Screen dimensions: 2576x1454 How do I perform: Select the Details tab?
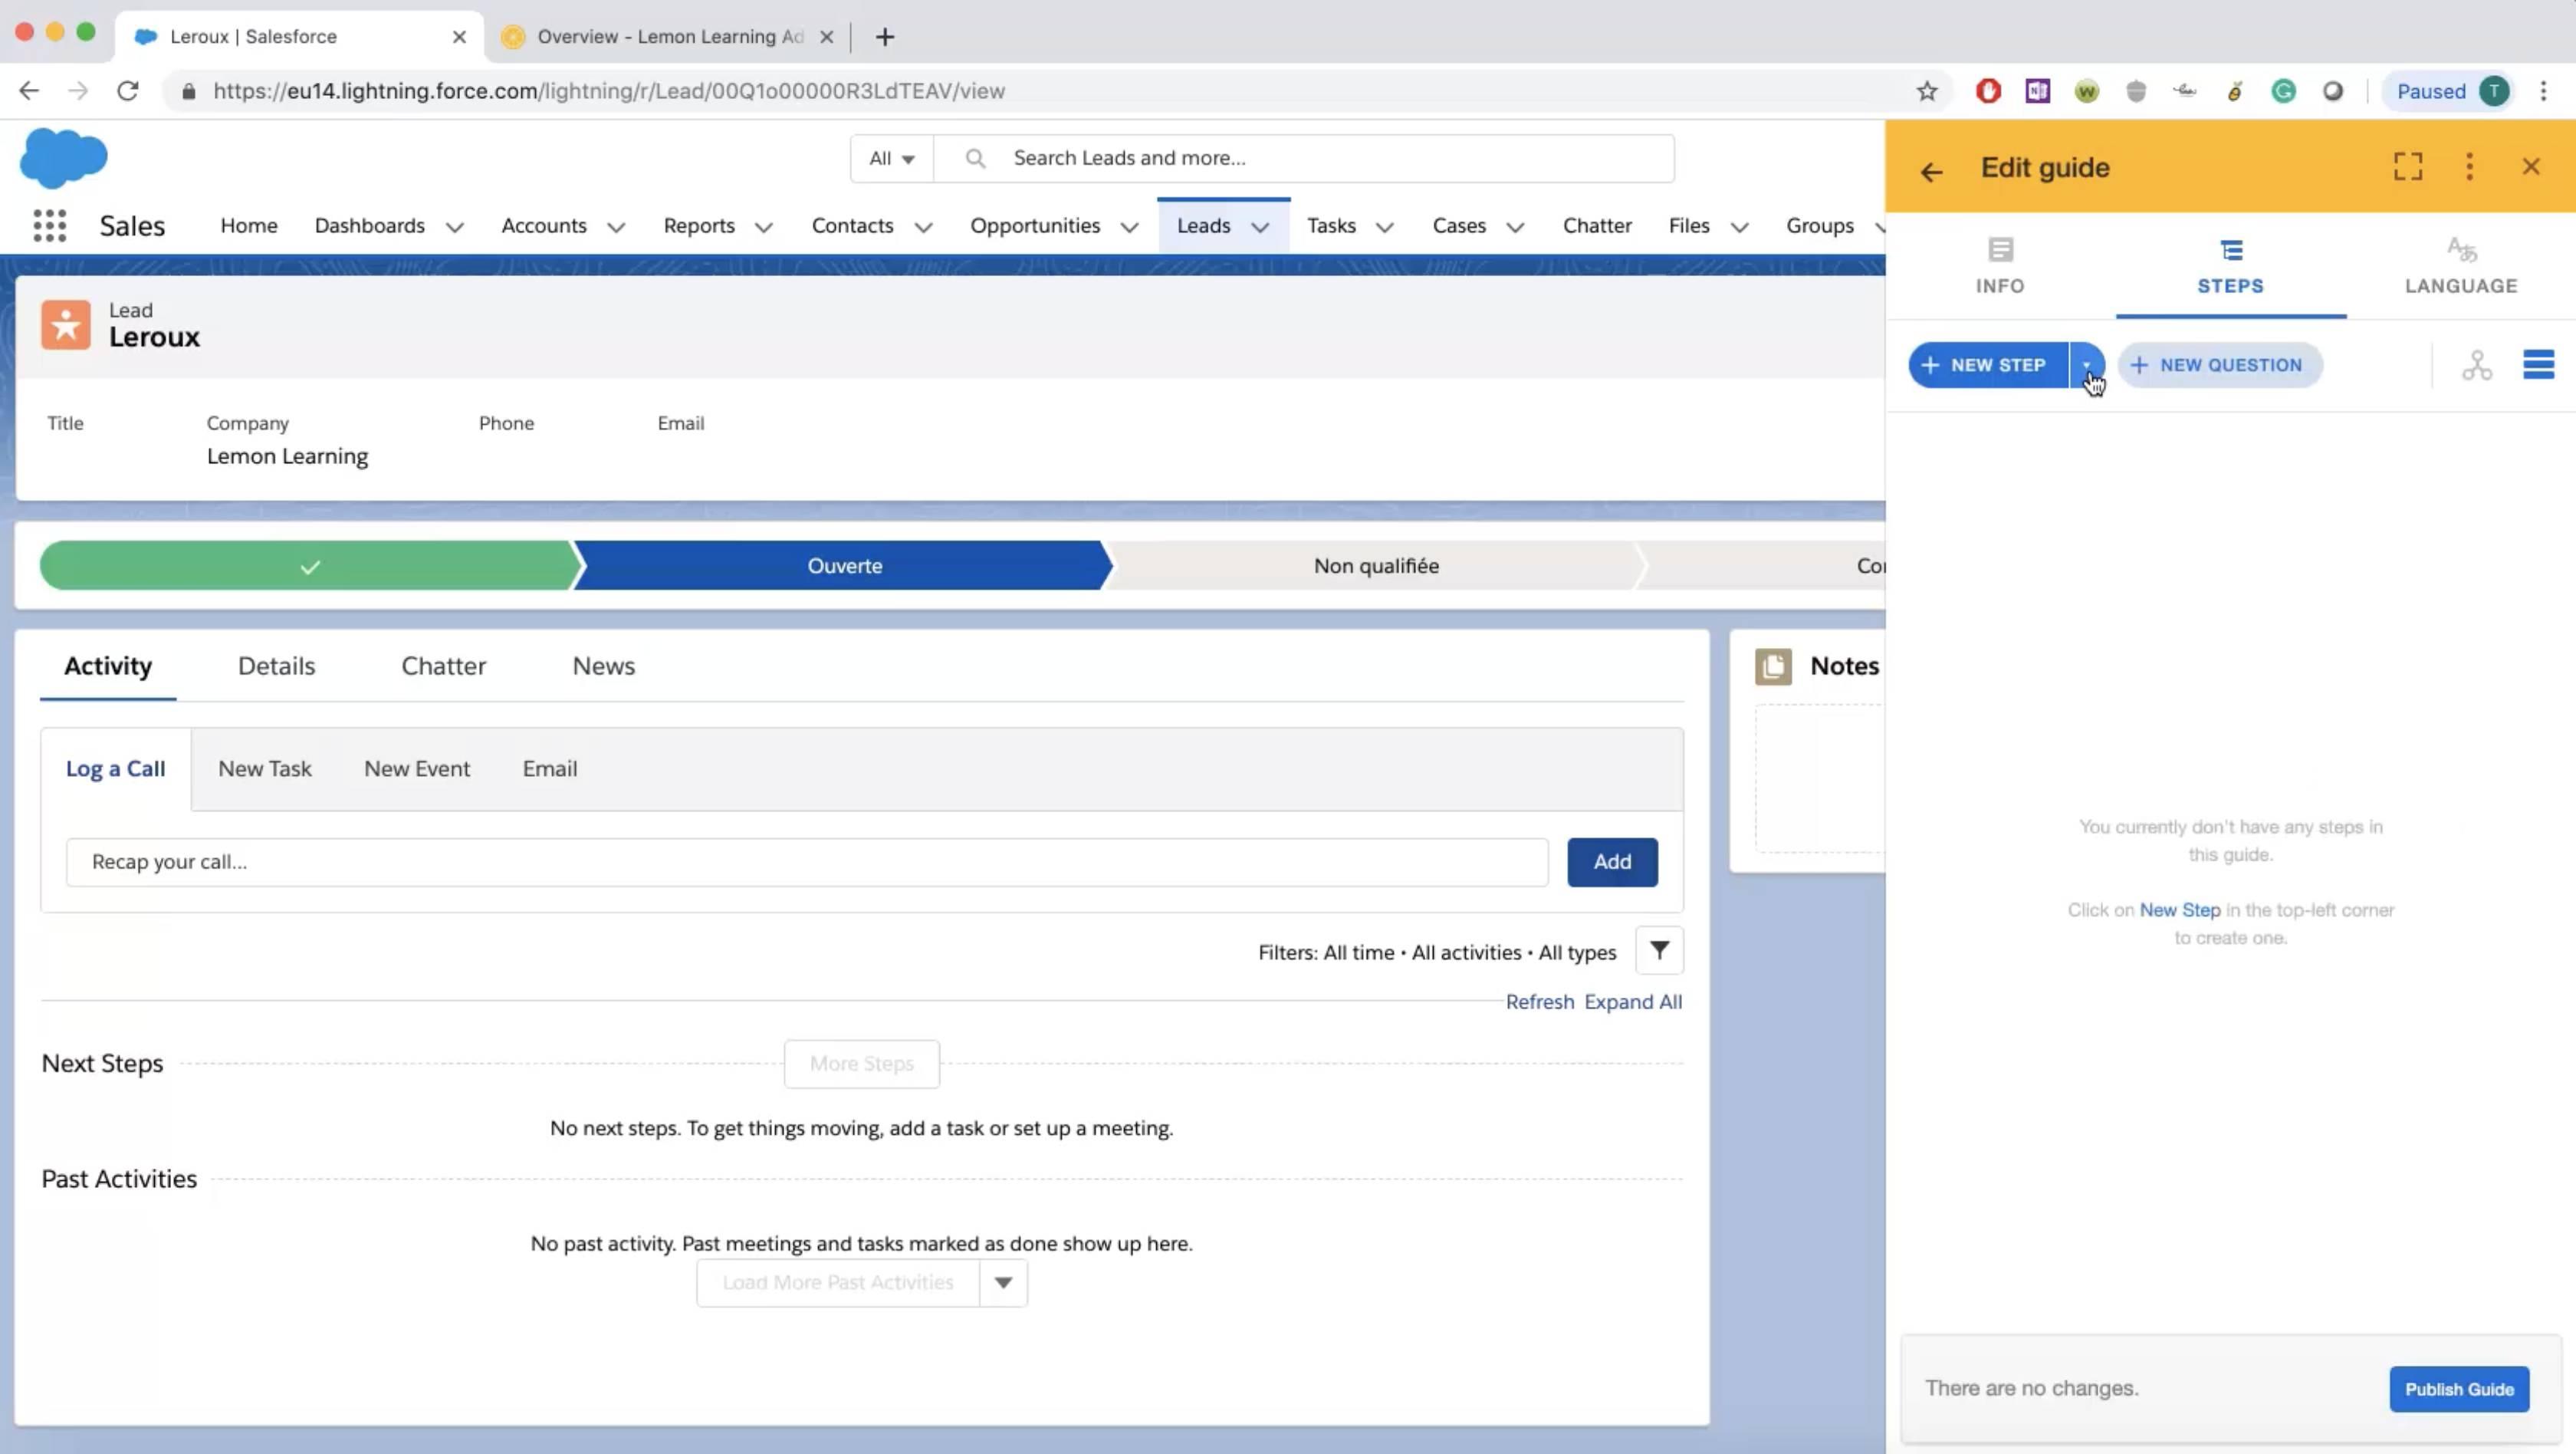pyautogui.click(x=276, y=665)
